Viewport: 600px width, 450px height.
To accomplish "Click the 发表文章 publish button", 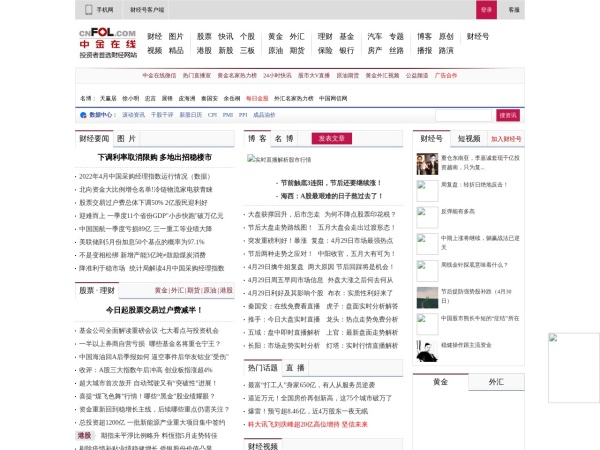I will 332,139.
